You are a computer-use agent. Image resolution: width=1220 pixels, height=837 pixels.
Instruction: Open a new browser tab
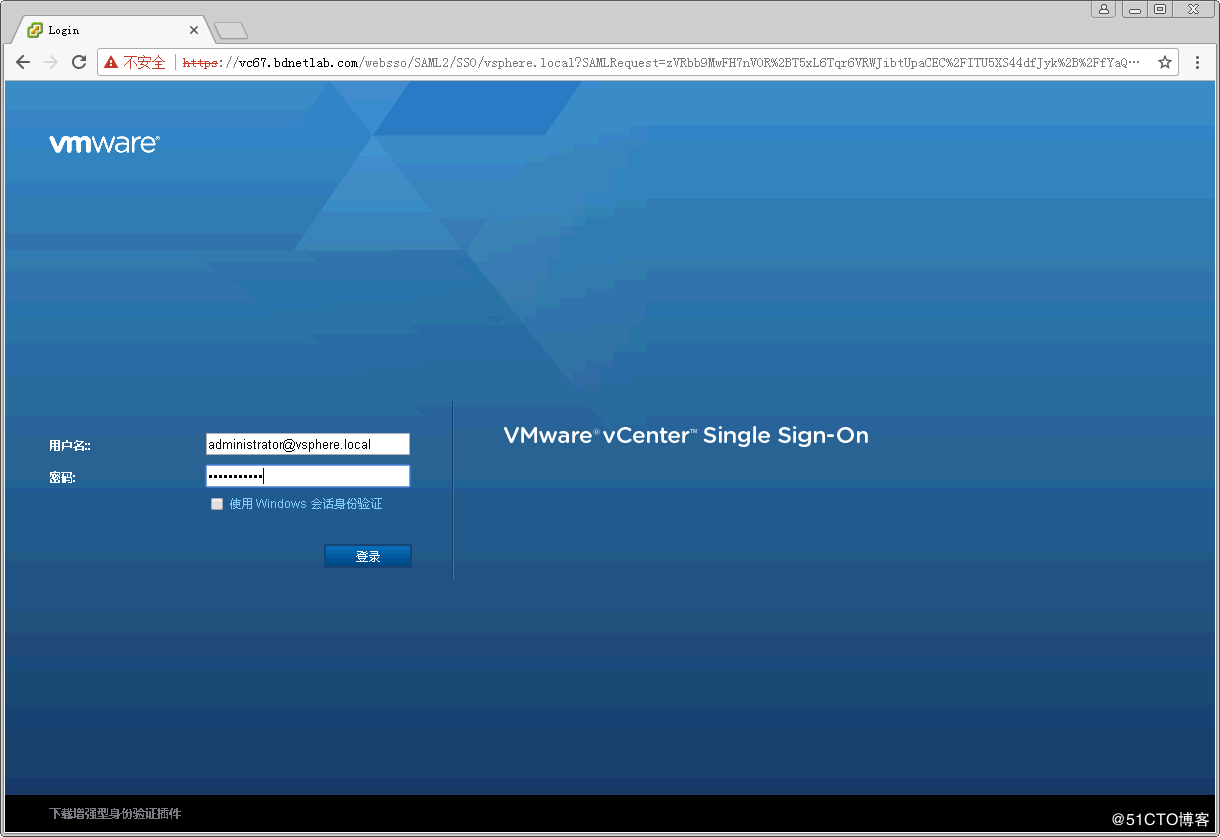click(231, 31)
